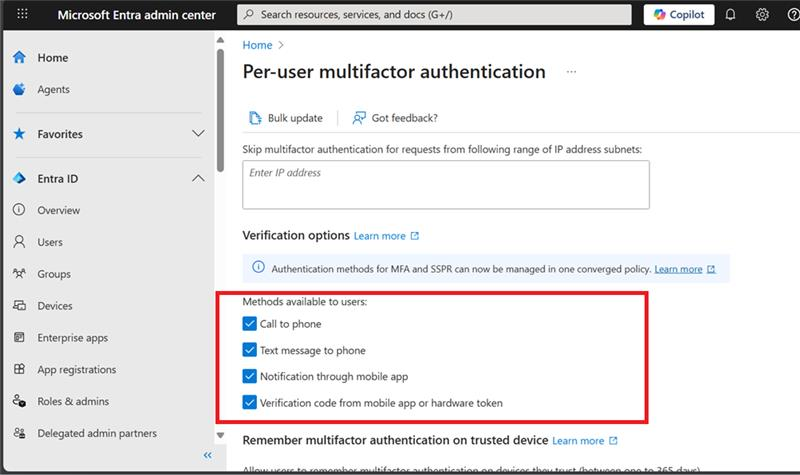
Task: Click the Roles & admins icon
Action: point(19,401)
